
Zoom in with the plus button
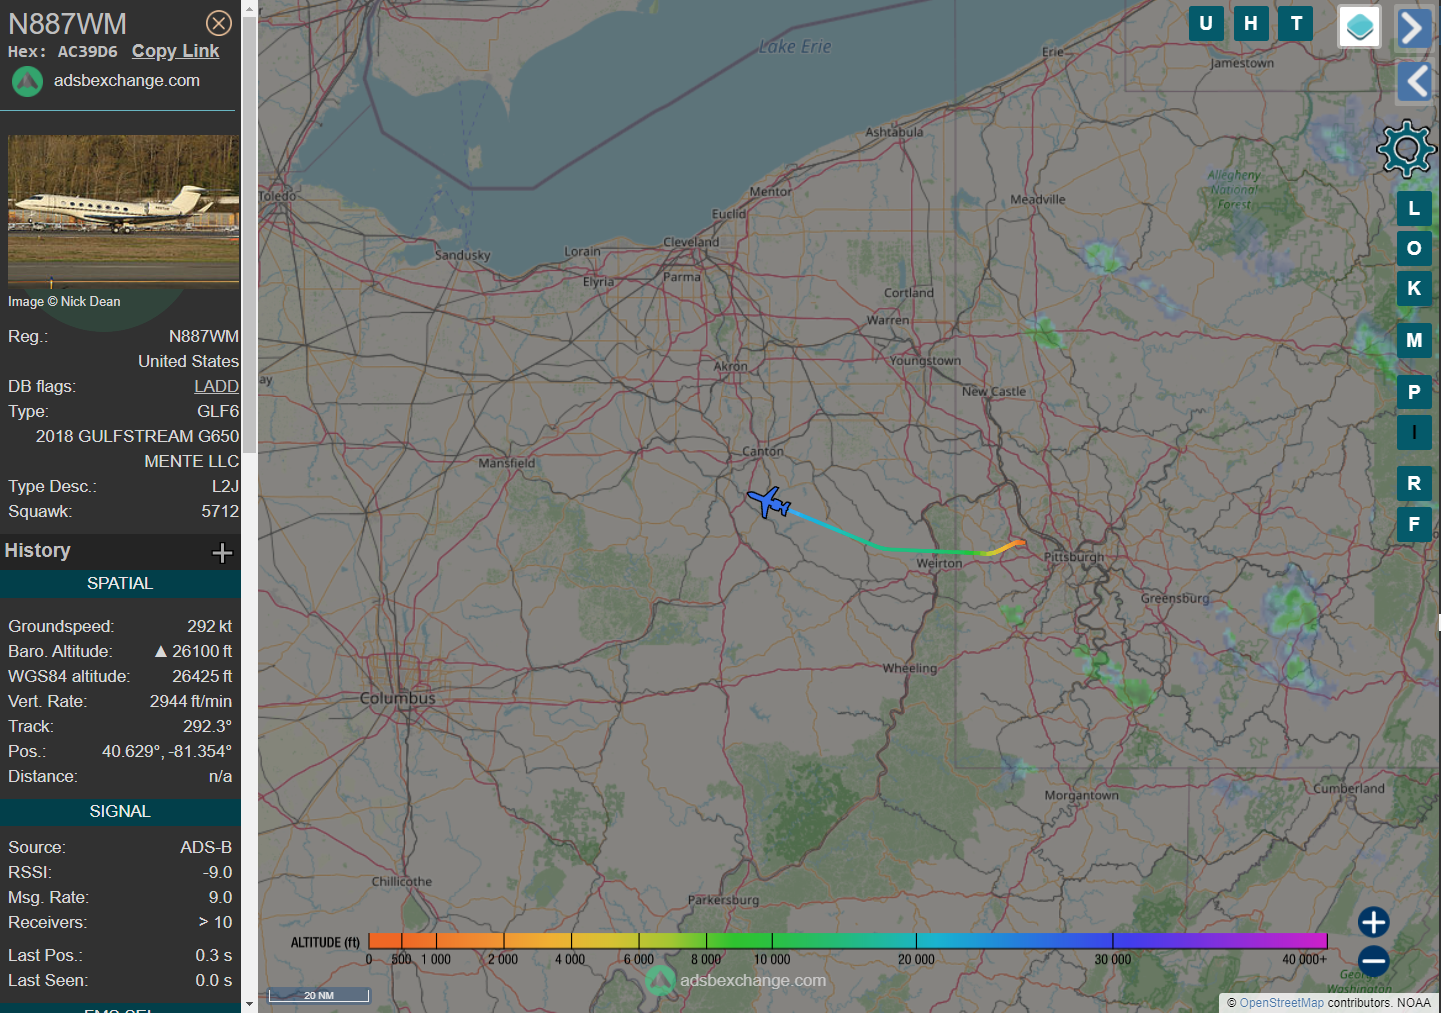(x=1373, y=921)
